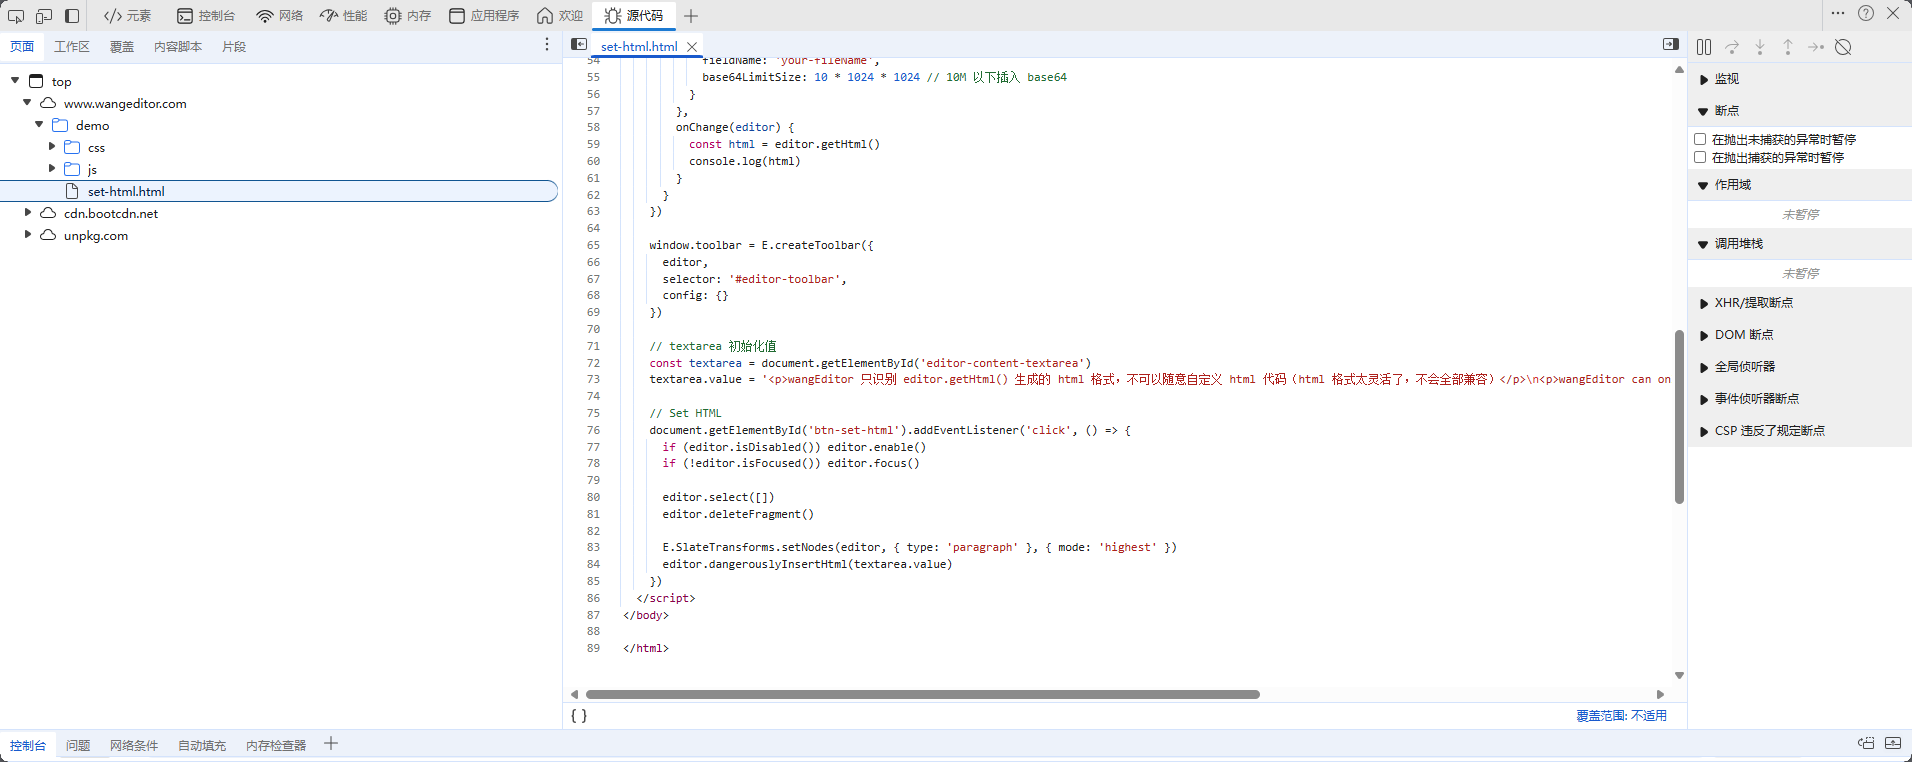The image size is (1912, 762).
Task: Expand the quick view drawer icon
Action: point(1893,744)
